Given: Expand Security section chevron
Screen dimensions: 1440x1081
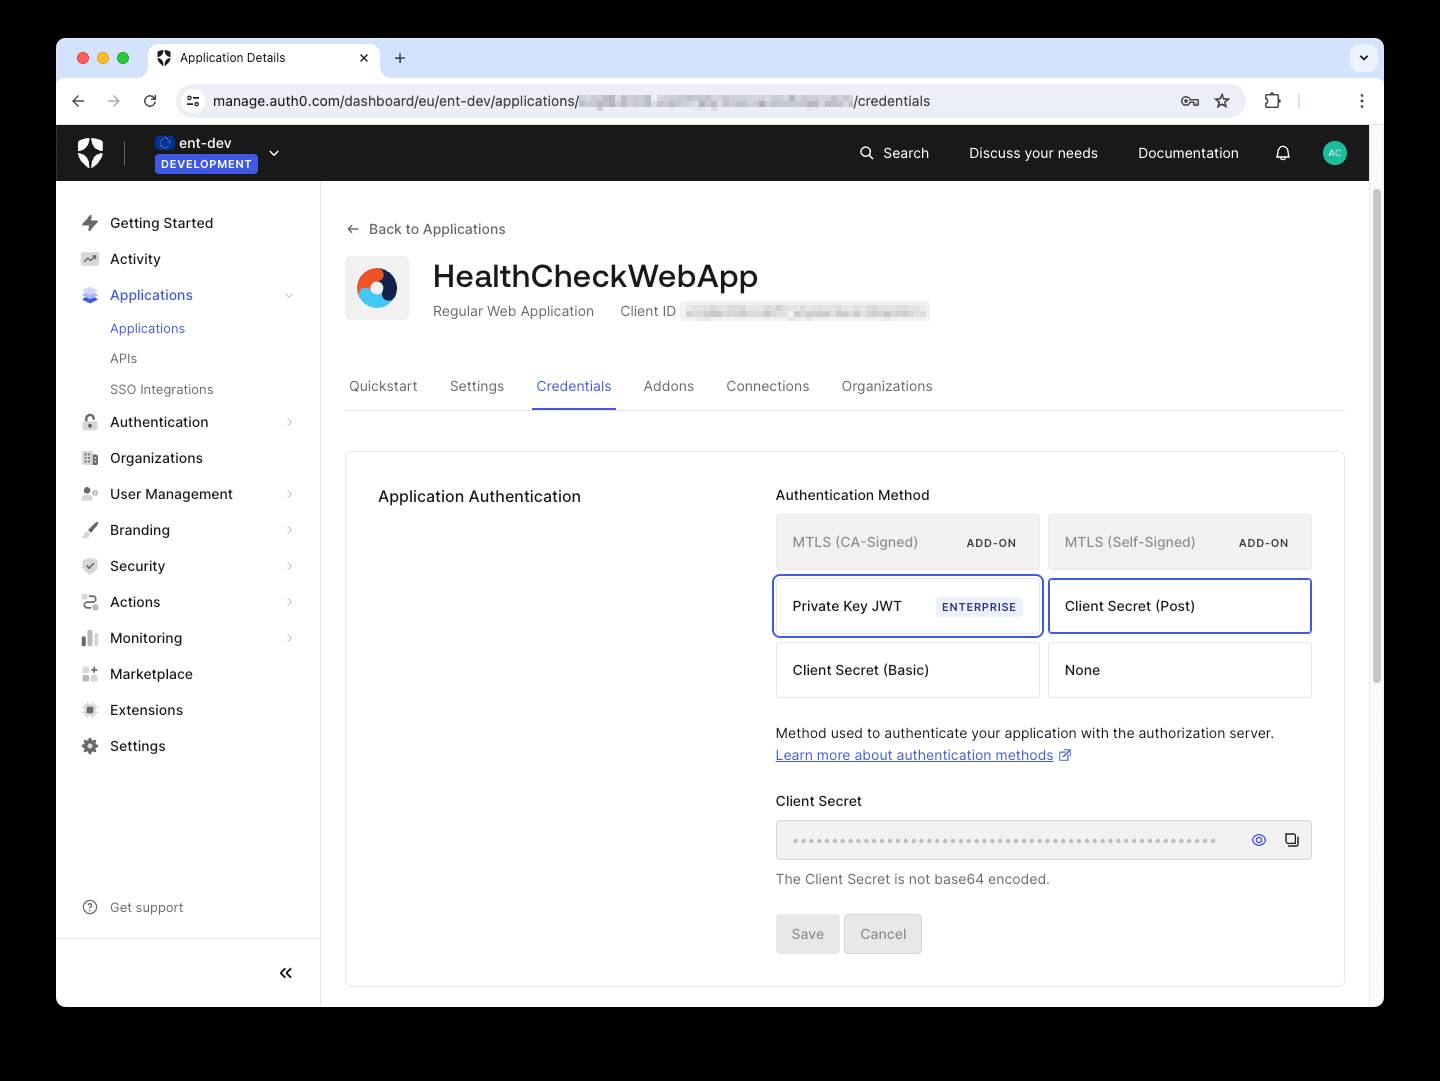Looking at the screenshot, I should point(289,566).
